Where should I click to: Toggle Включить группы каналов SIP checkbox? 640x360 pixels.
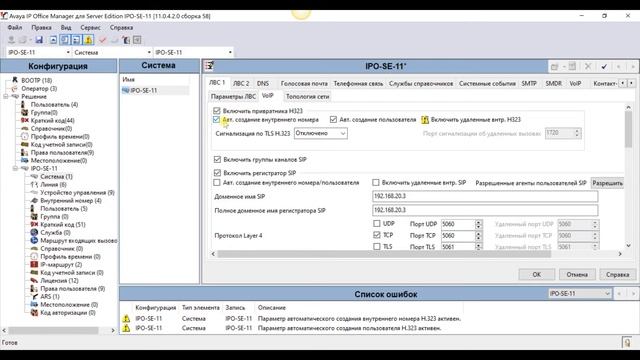tap(217, 160)
